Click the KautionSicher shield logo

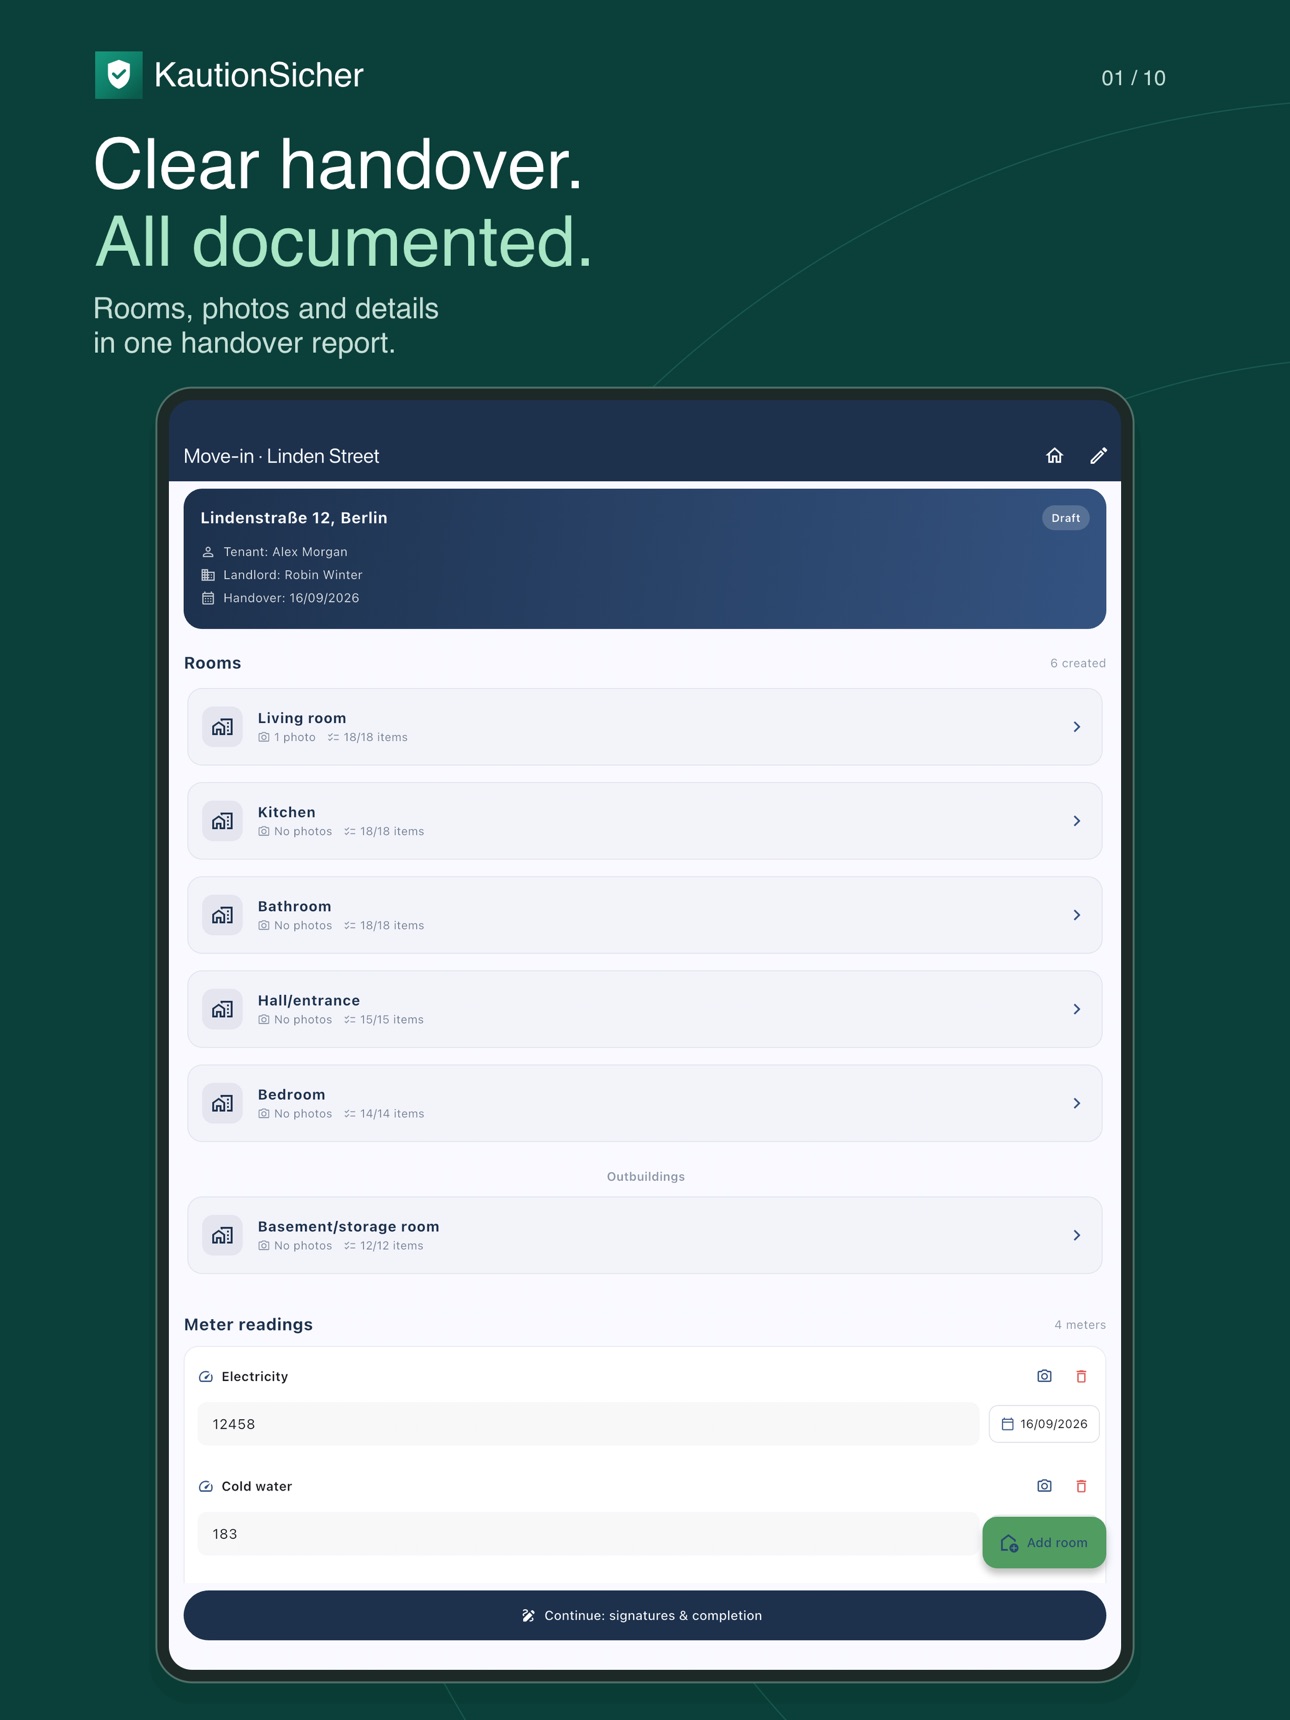119,75
